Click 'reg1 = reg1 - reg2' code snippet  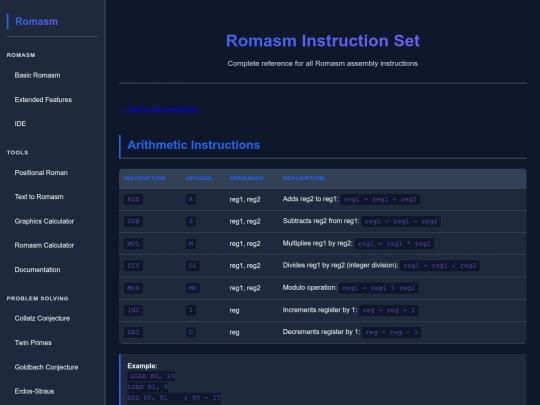[401, 221]
